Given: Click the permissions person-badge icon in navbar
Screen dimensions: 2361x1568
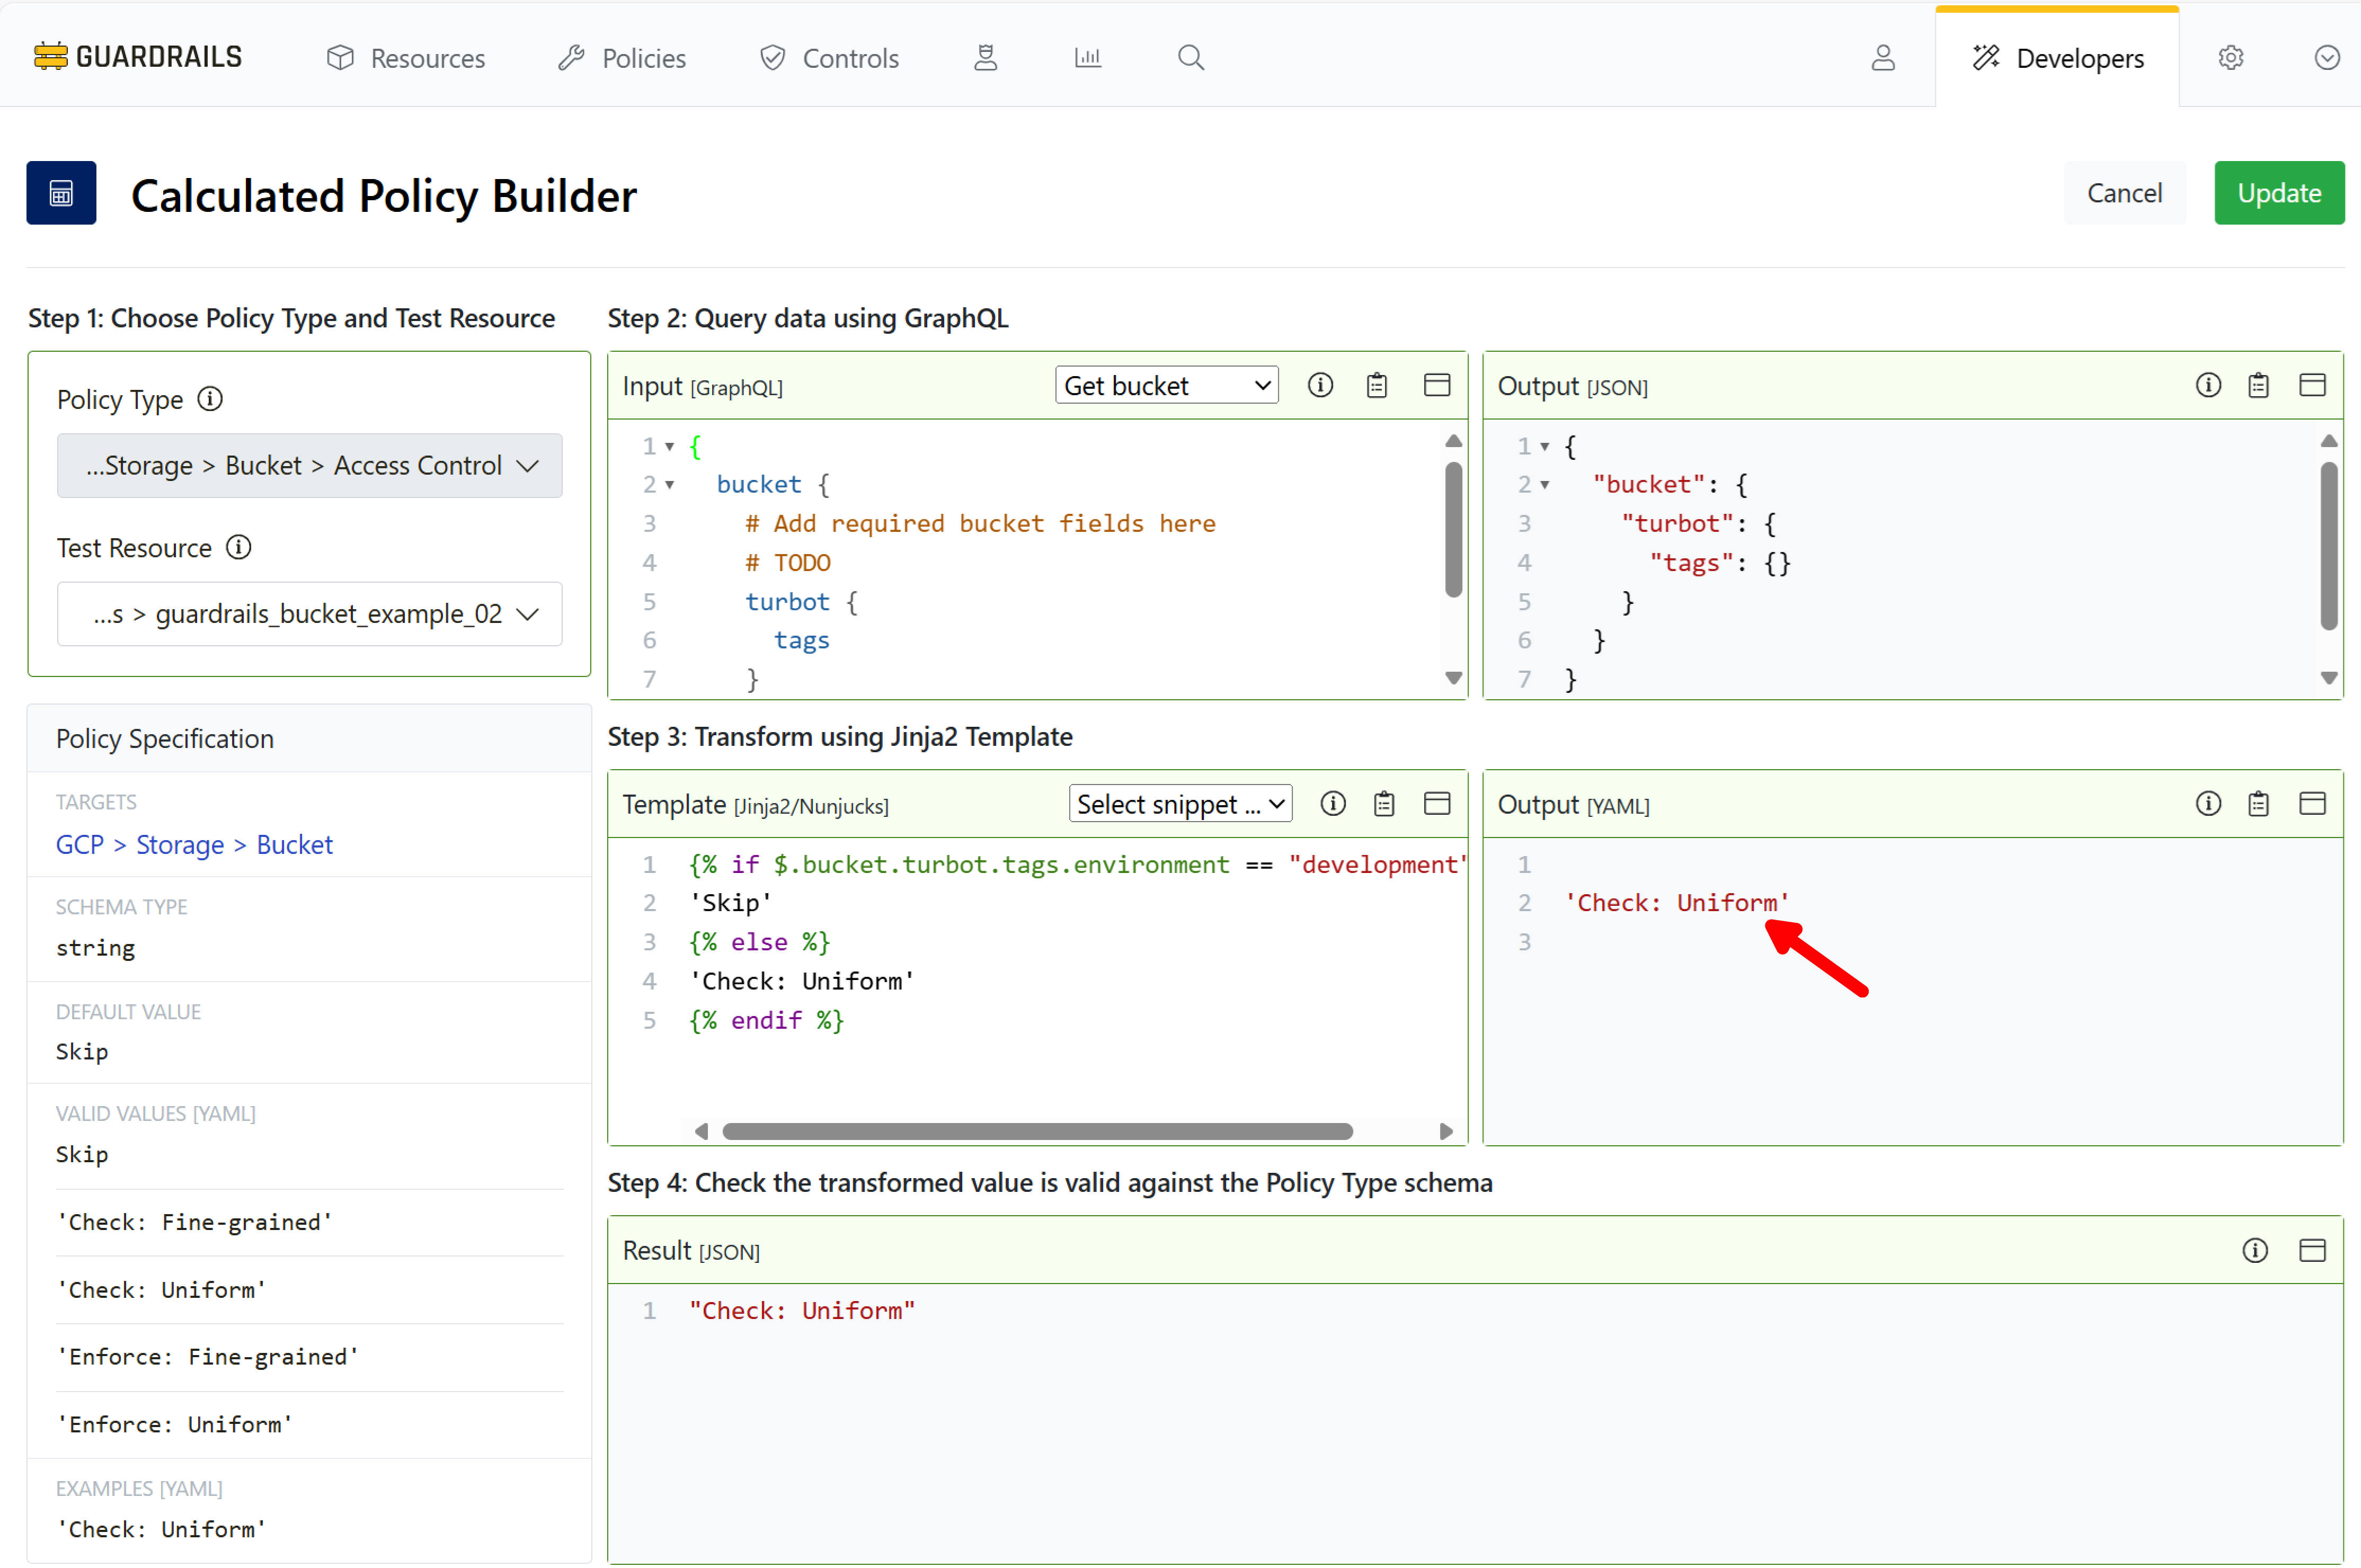Looking at the screenshot, I should (986, 58).
